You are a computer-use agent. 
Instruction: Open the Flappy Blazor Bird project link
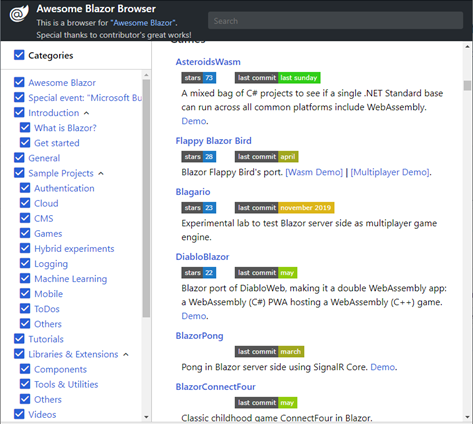(x=213, y=141)
